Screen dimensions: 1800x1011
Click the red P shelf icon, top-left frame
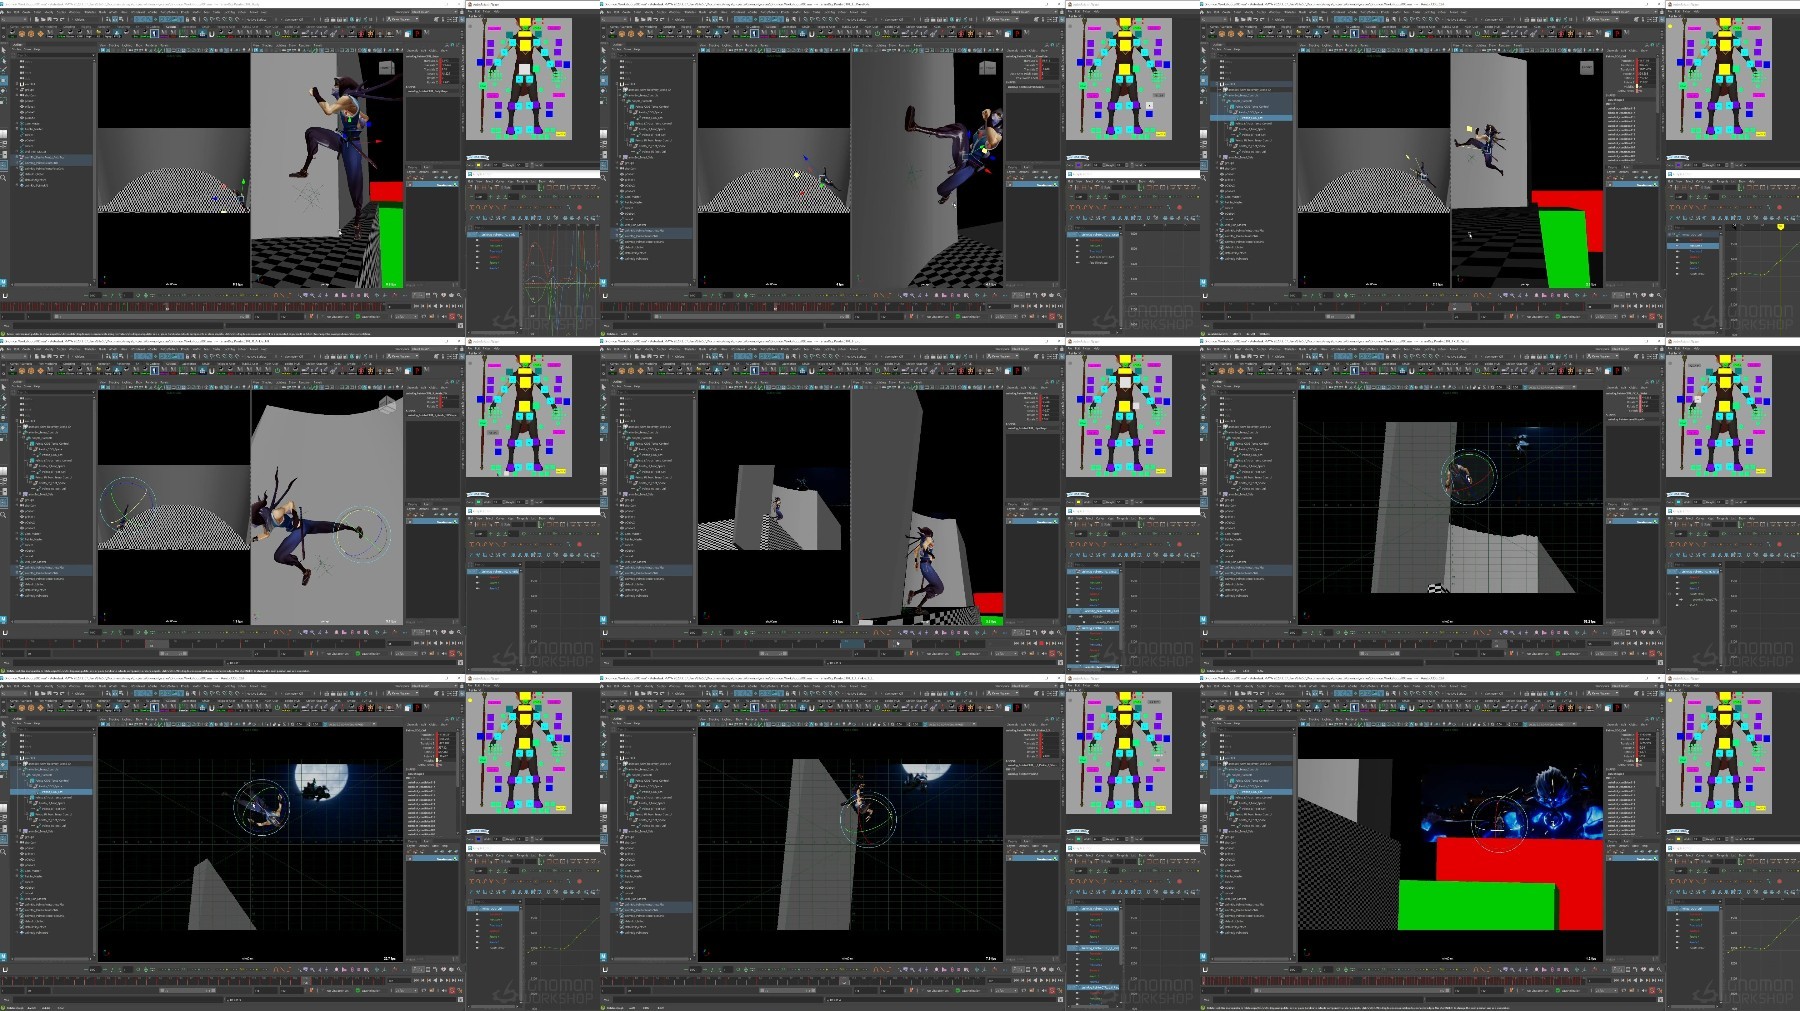point(418,33)
